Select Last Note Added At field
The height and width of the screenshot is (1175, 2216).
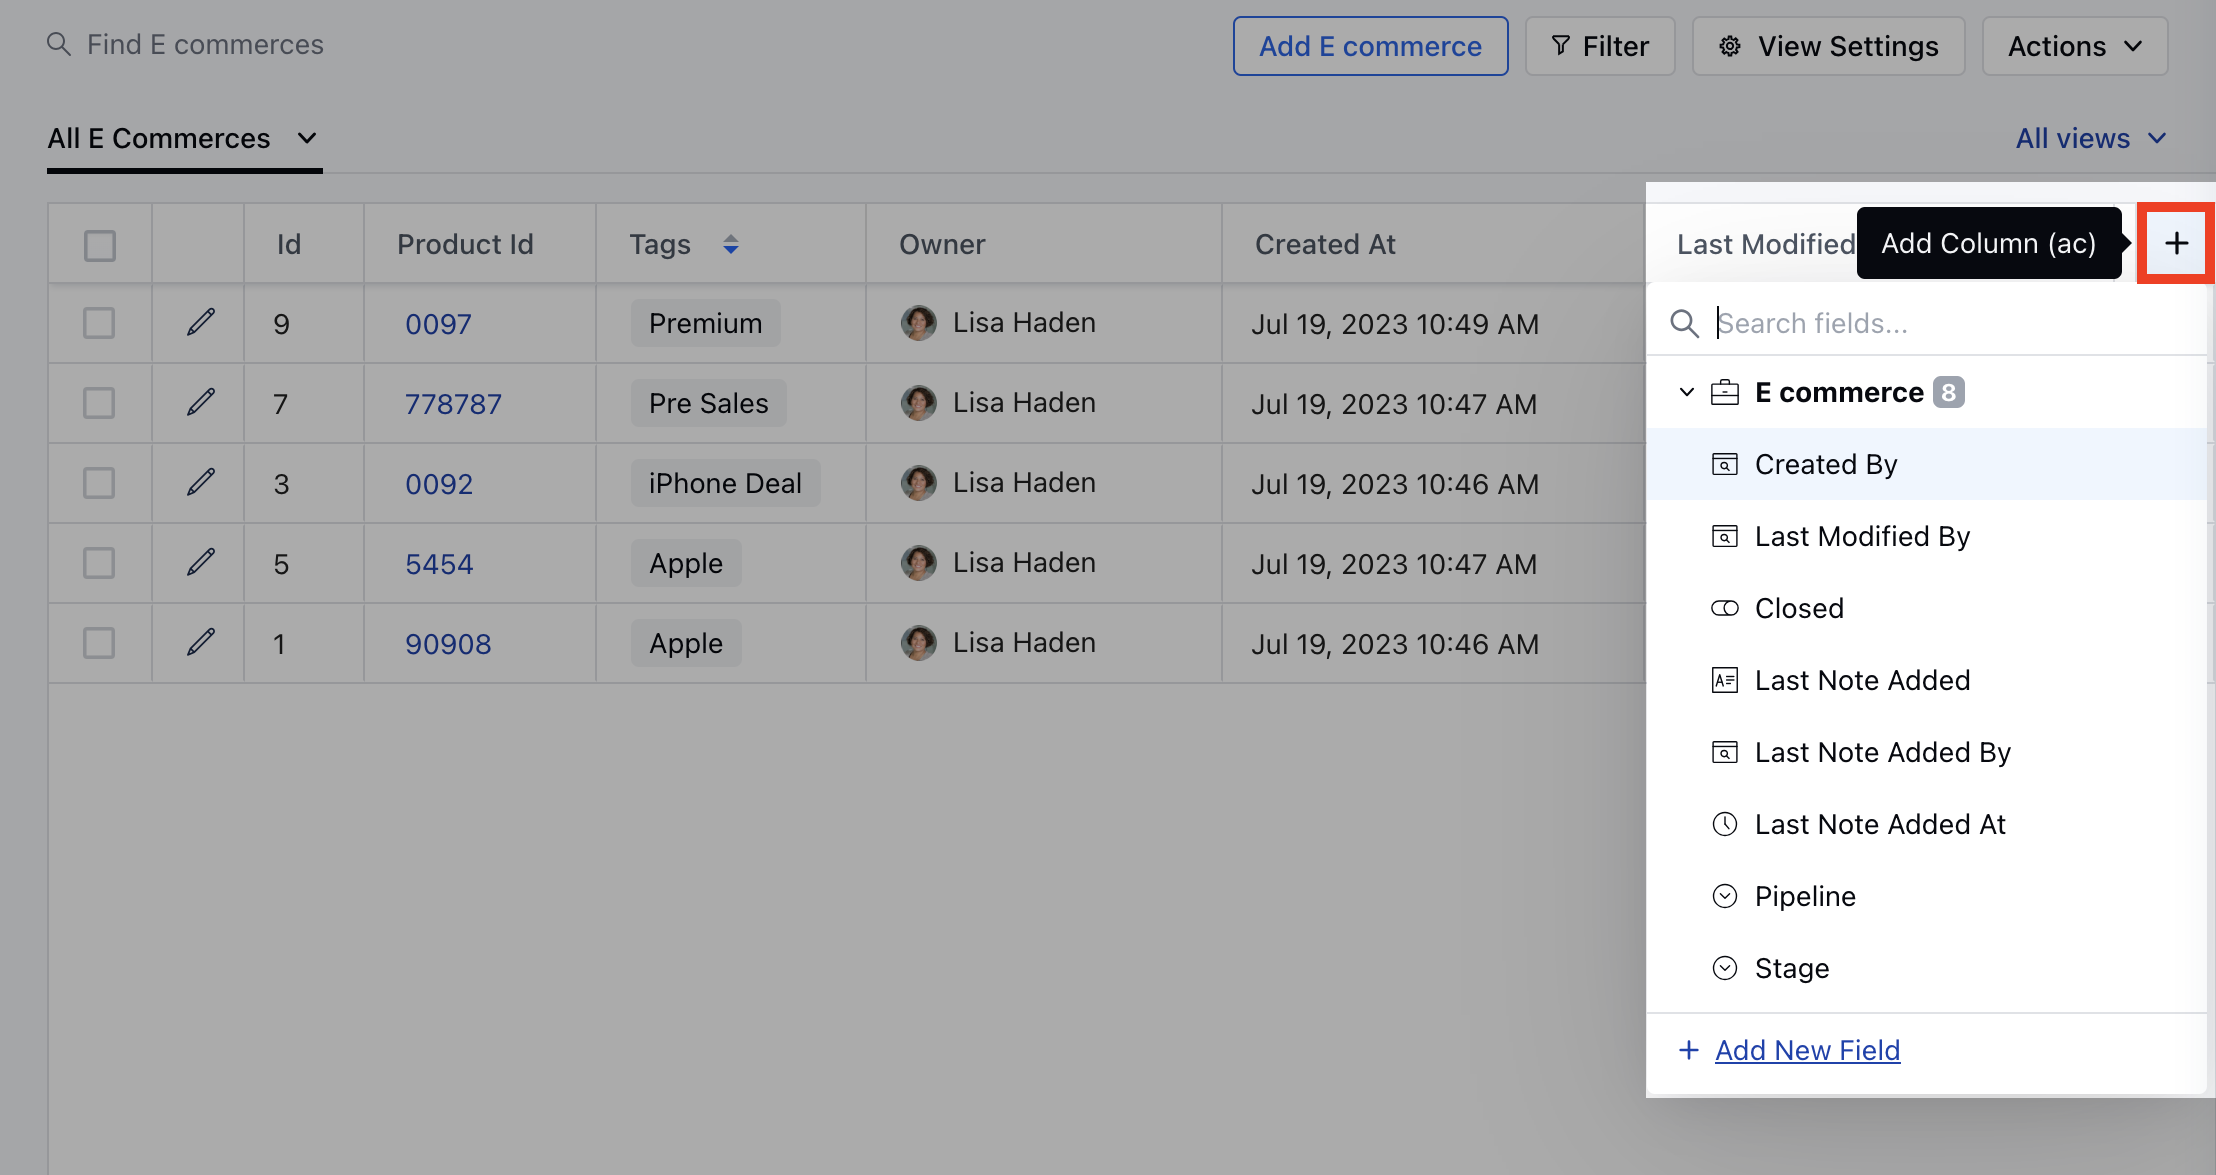pos(1926,824)
